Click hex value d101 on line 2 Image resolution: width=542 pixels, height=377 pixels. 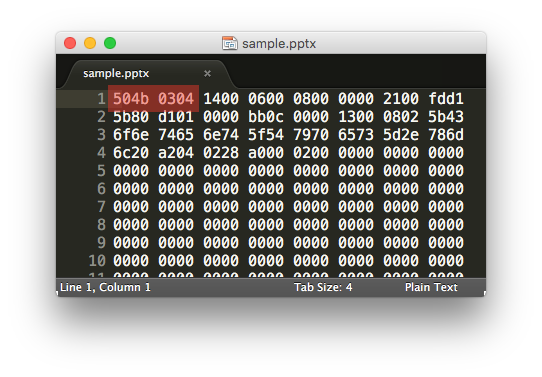click(176, 117)
